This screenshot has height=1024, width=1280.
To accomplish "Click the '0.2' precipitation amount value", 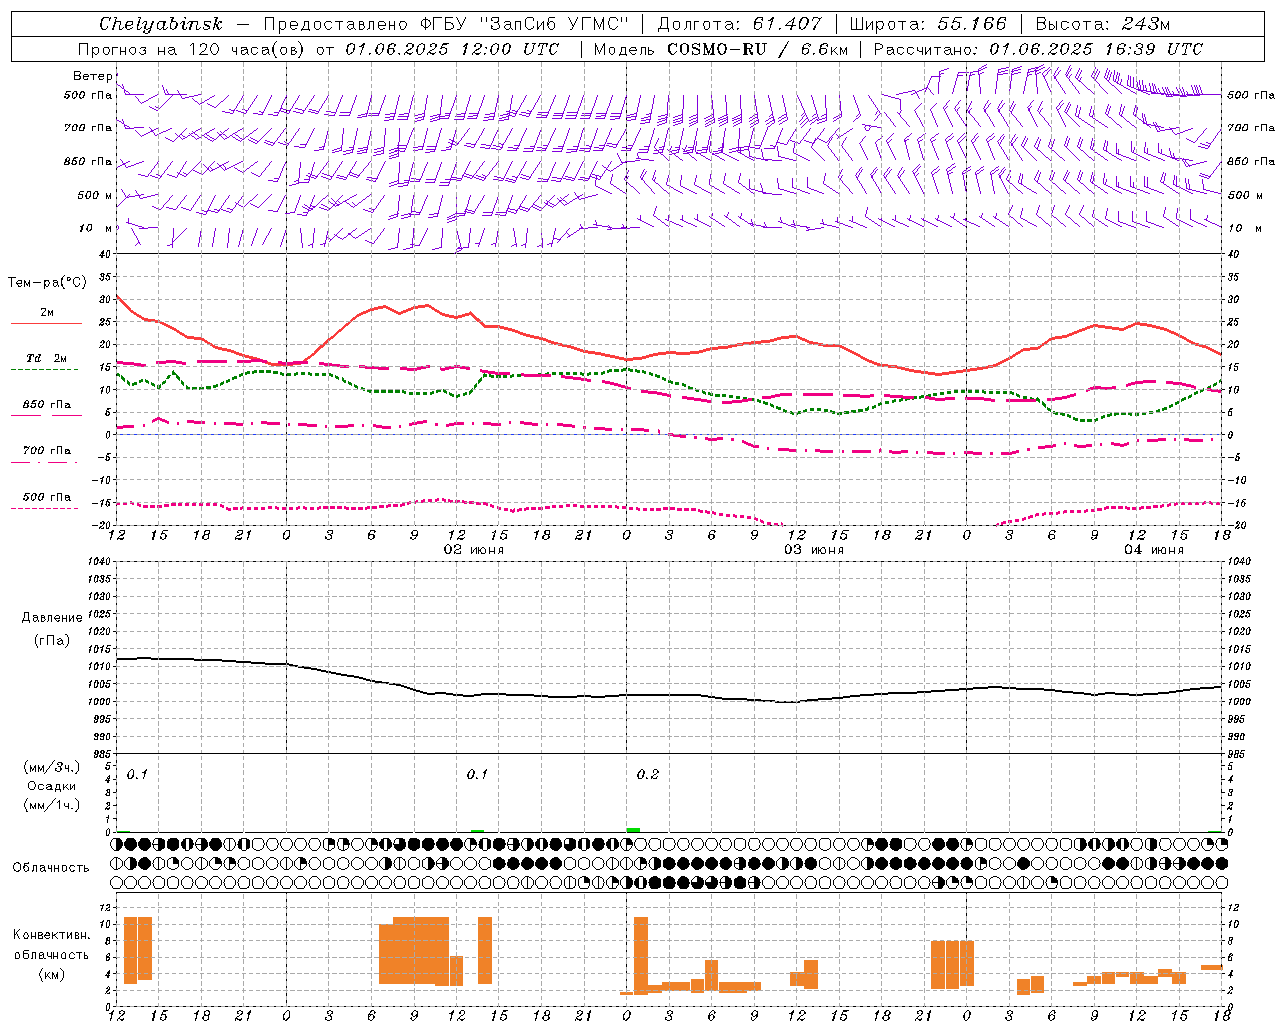I will click(x=648, y=775).
